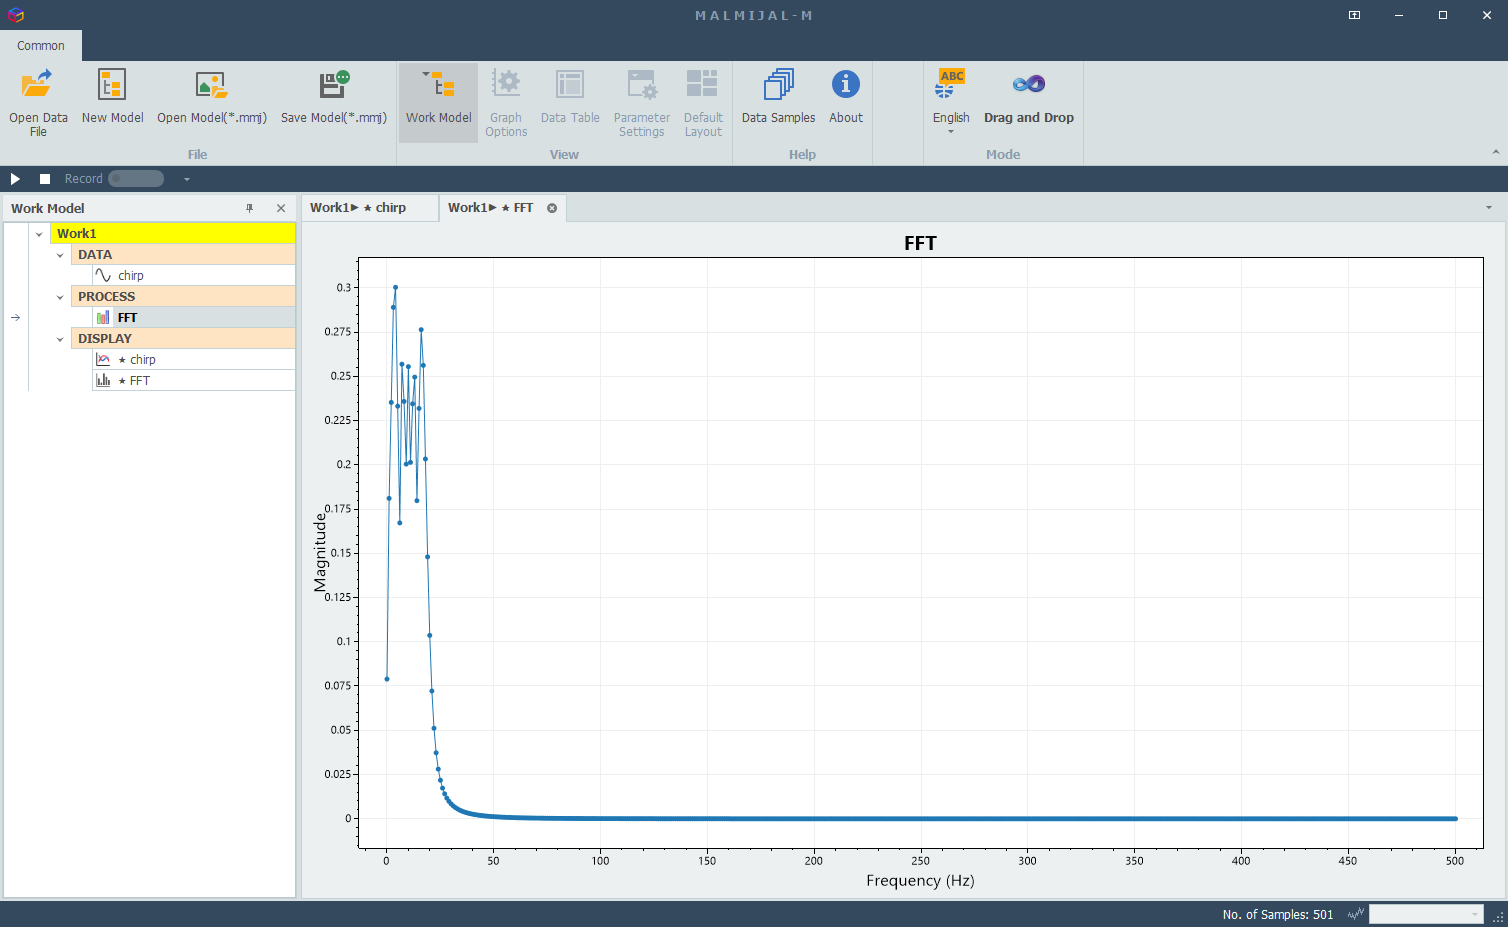Click Save Model(*.mmj) icon

(x=334, y=84)
